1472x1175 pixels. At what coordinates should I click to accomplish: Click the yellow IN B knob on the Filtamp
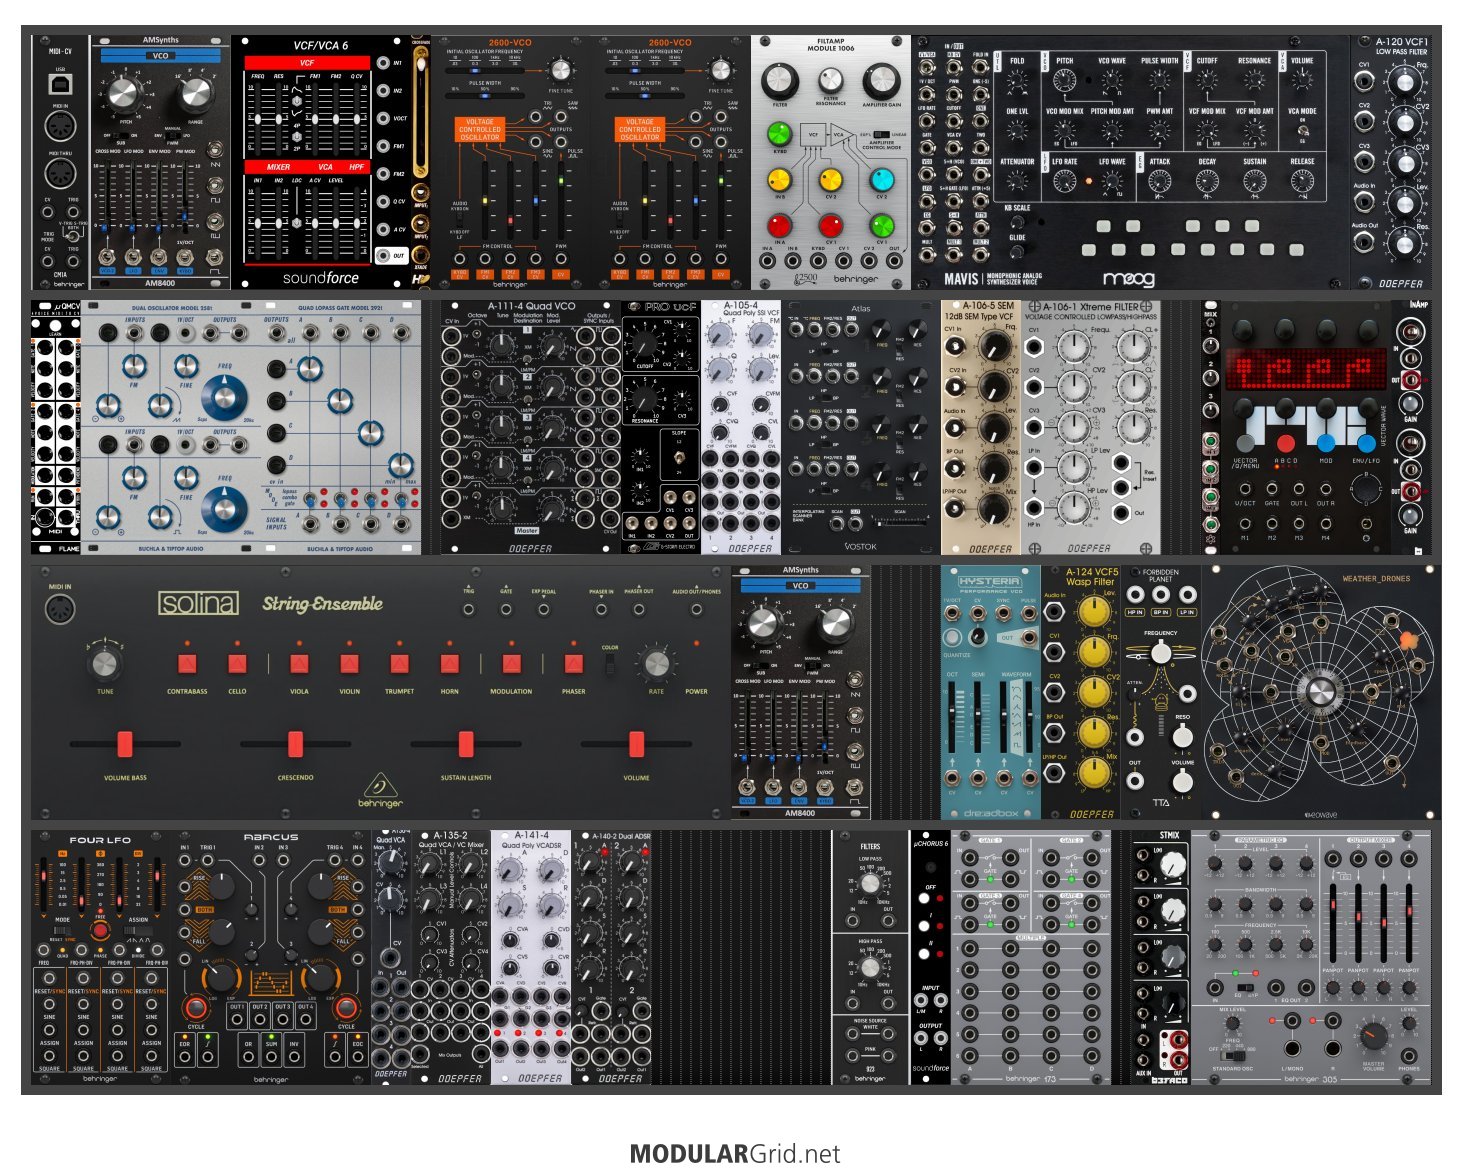(779, 180)
